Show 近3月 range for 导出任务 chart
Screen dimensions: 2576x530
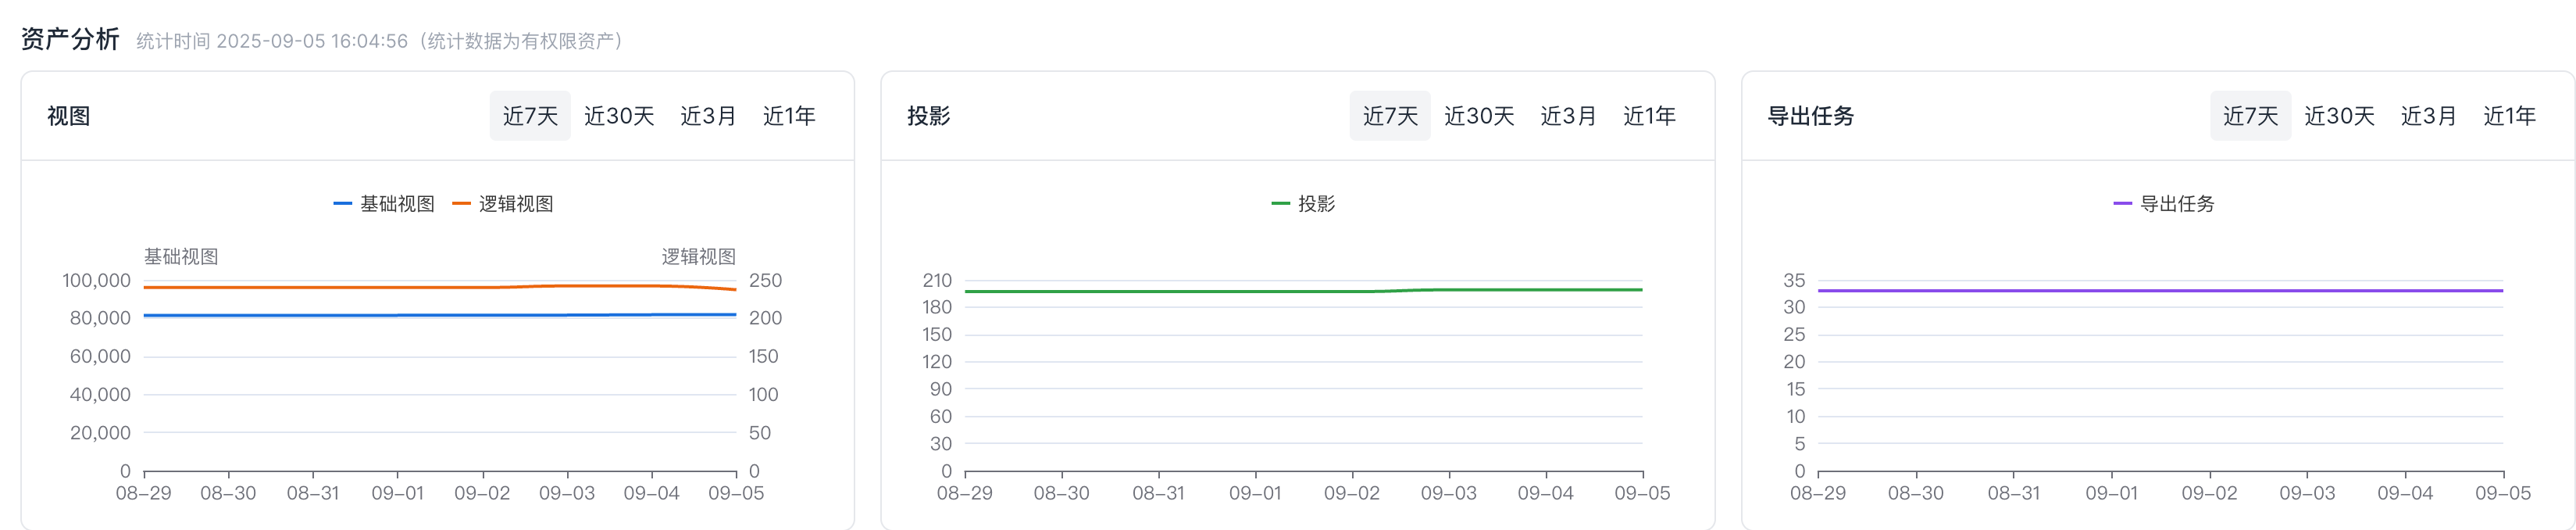click(2428, 116)
